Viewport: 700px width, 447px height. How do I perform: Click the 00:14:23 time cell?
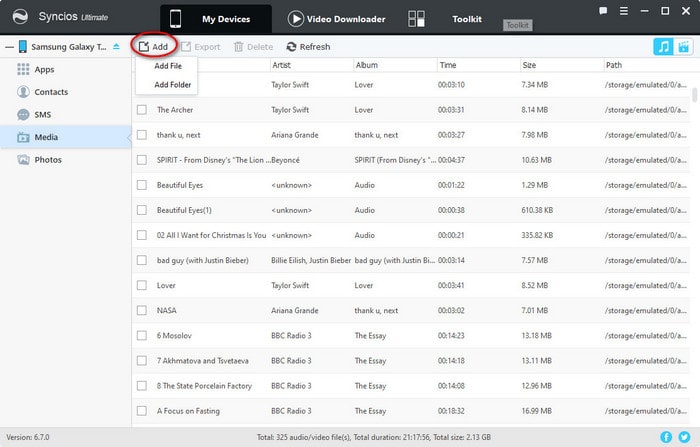coord(451,335)
